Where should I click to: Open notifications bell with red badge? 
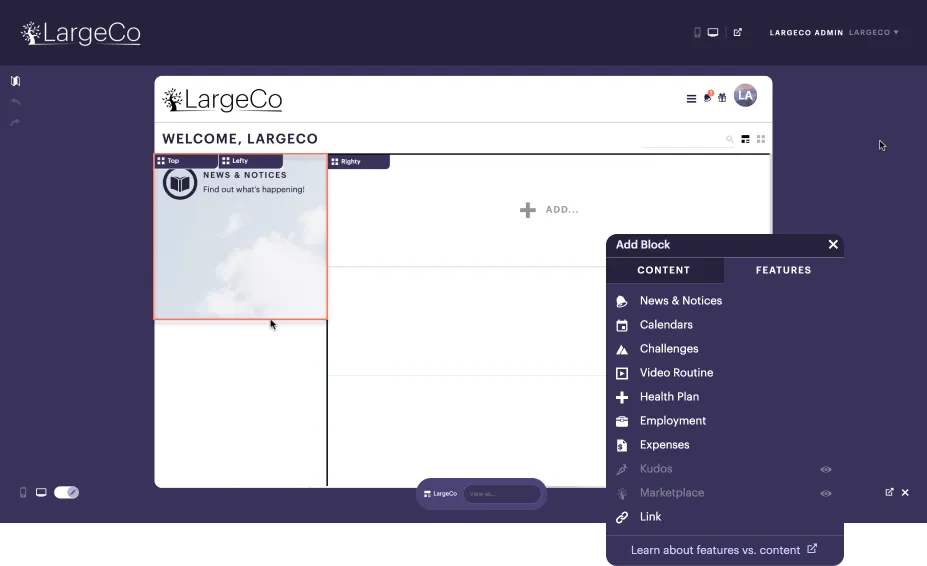708,97
